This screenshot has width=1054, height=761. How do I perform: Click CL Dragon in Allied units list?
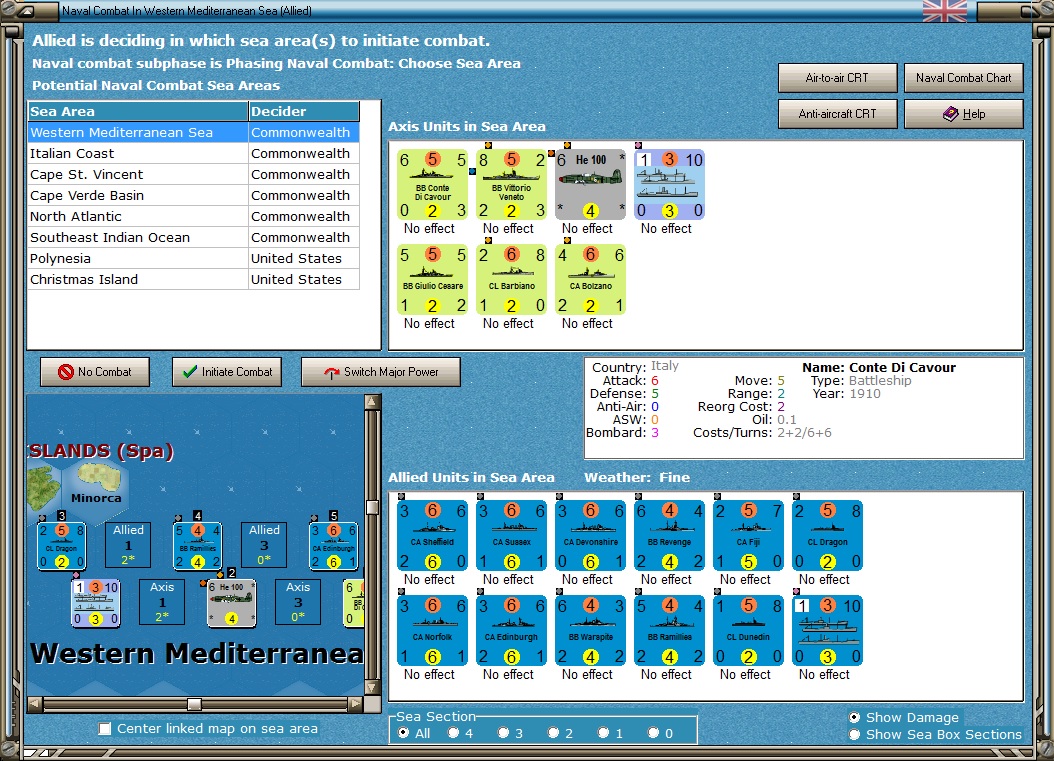point(827,536)
